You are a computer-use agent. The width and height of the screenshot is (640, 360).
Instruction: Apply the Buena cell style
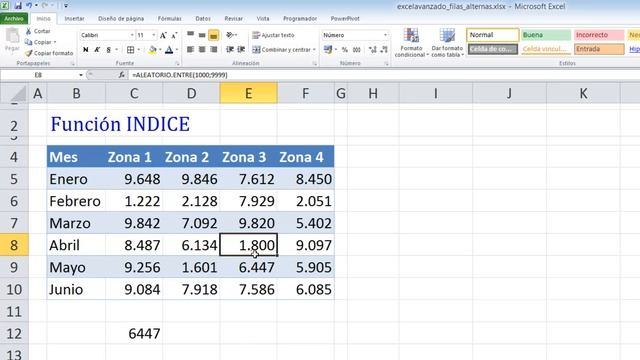click(x=546, y=35)
